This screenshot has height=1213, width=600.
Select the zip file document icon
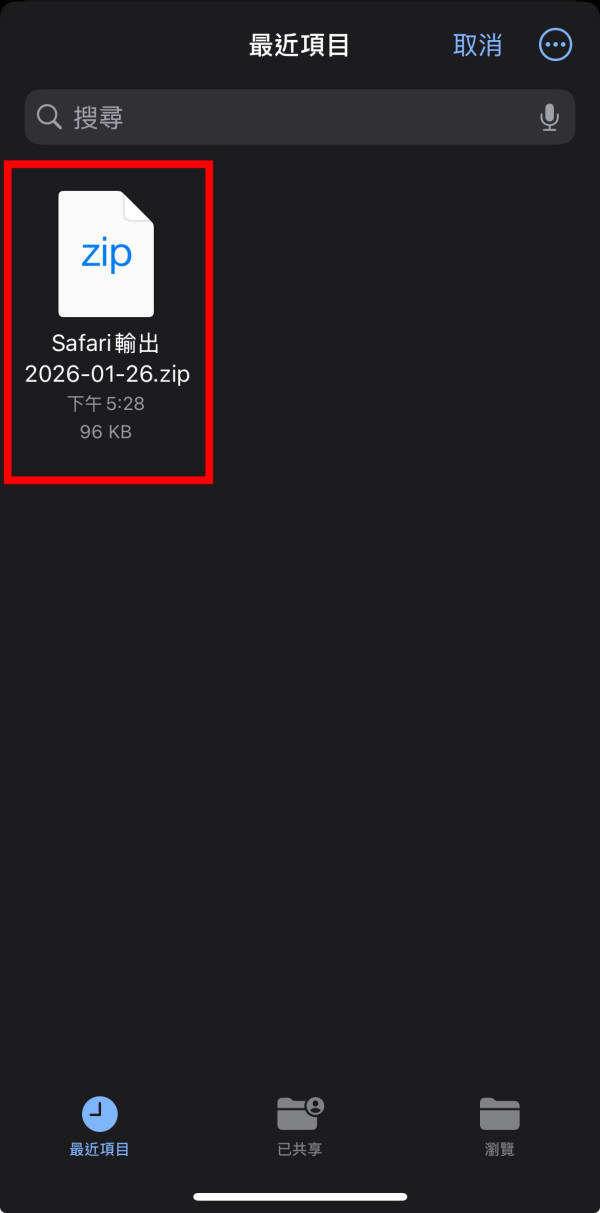click(x=106, y=254)
